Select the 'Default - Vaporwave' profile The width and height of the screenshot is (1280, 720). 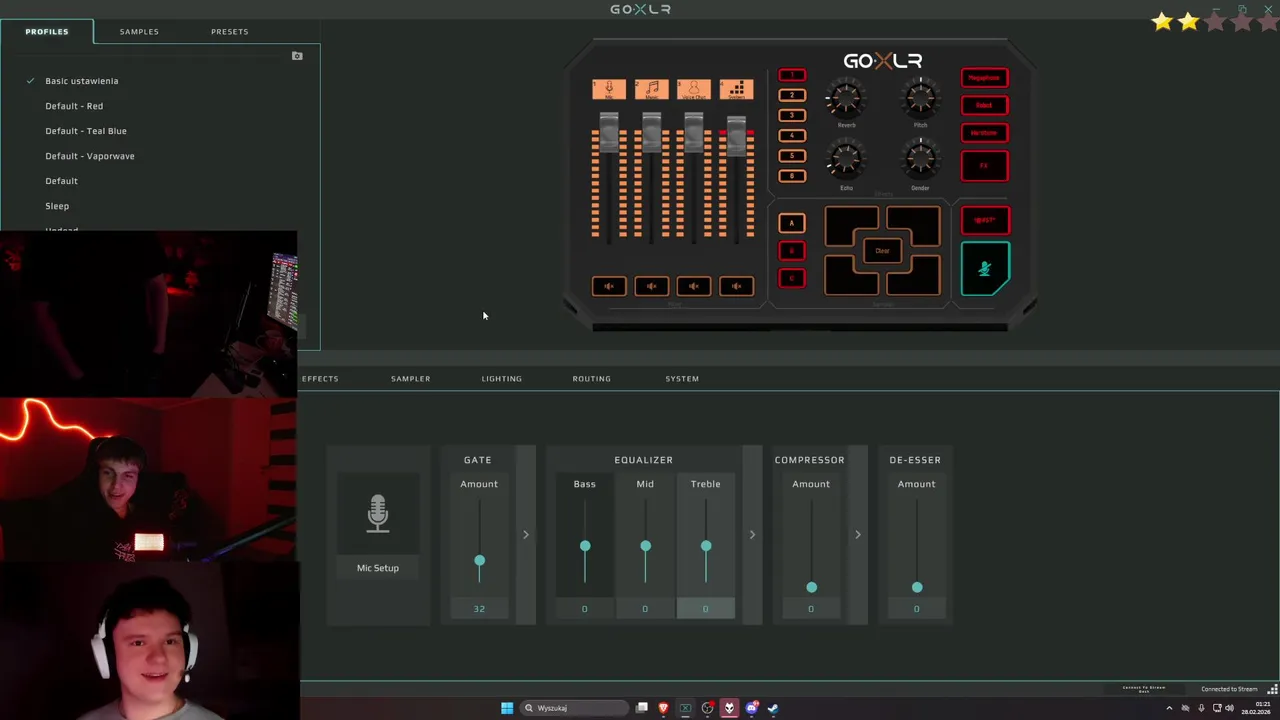(90, 156)
